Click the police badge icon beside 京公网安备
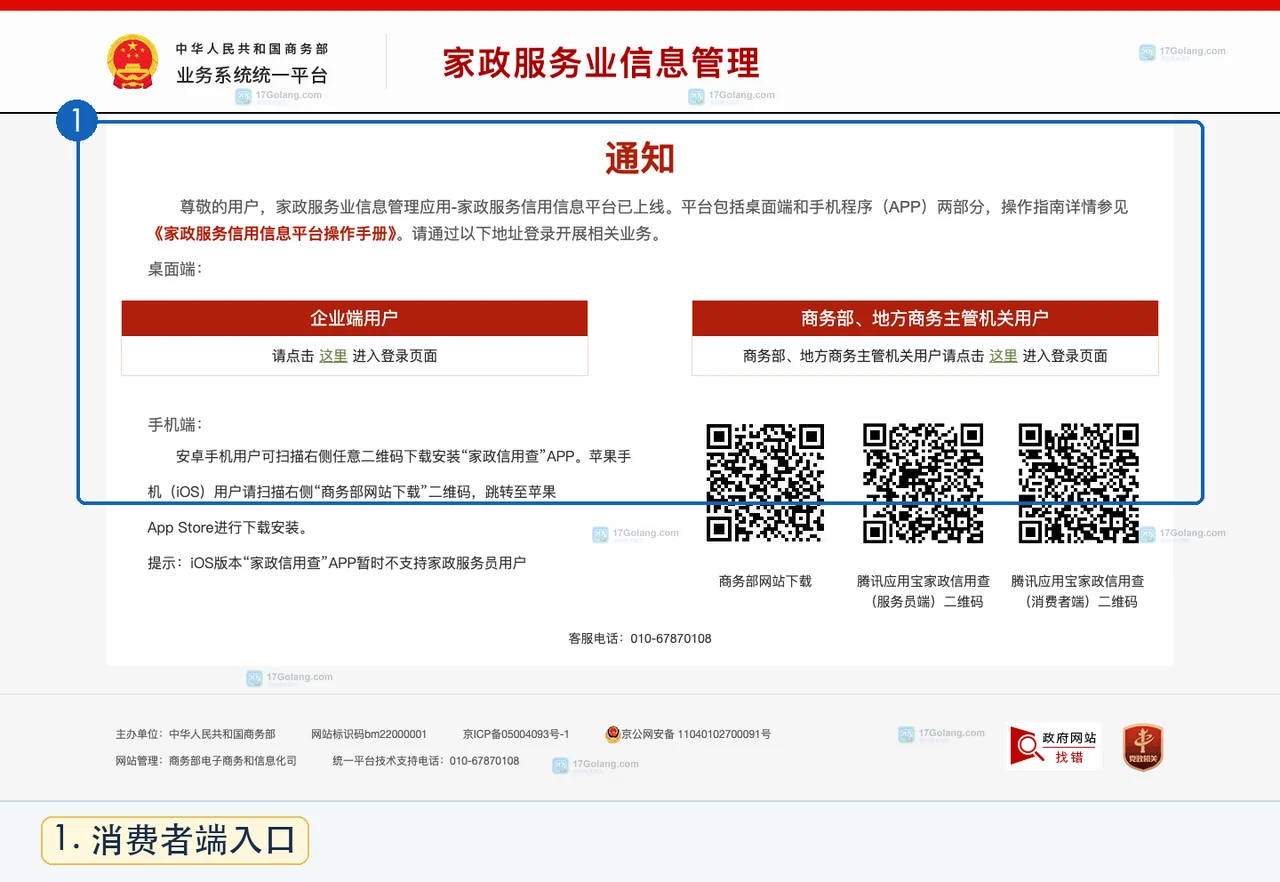Image resolution: width=1280 pixels, height=882 pixels. (613, 734)
